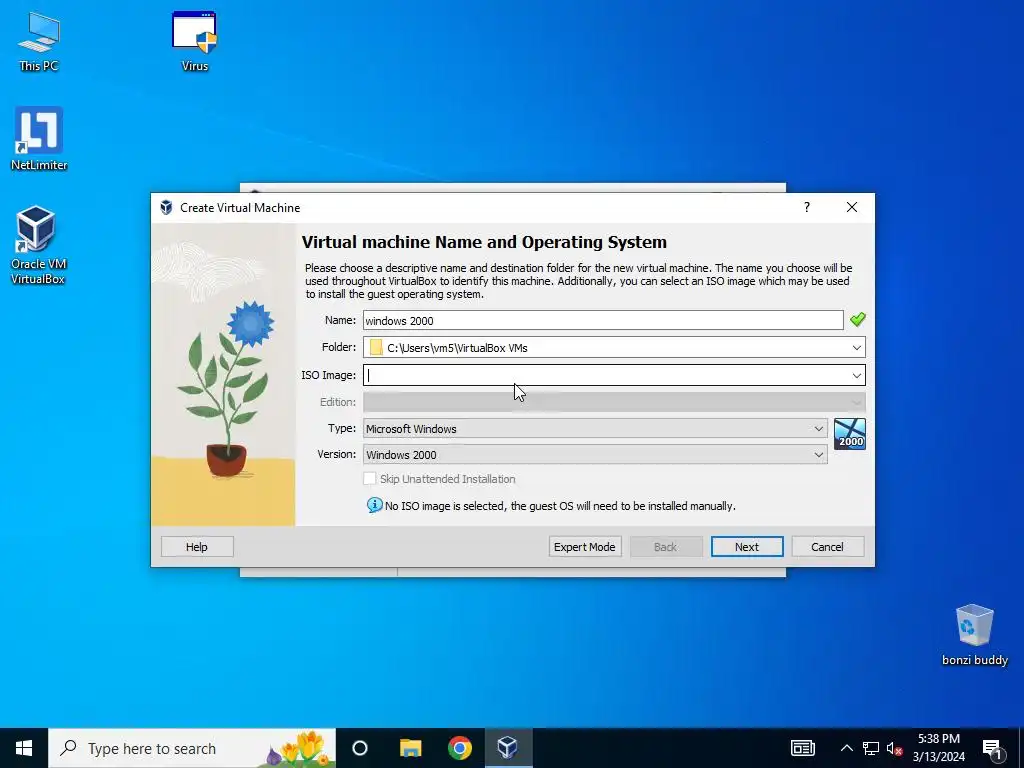
Task: Click Next to continue the wizard
Action: (746, 547)
